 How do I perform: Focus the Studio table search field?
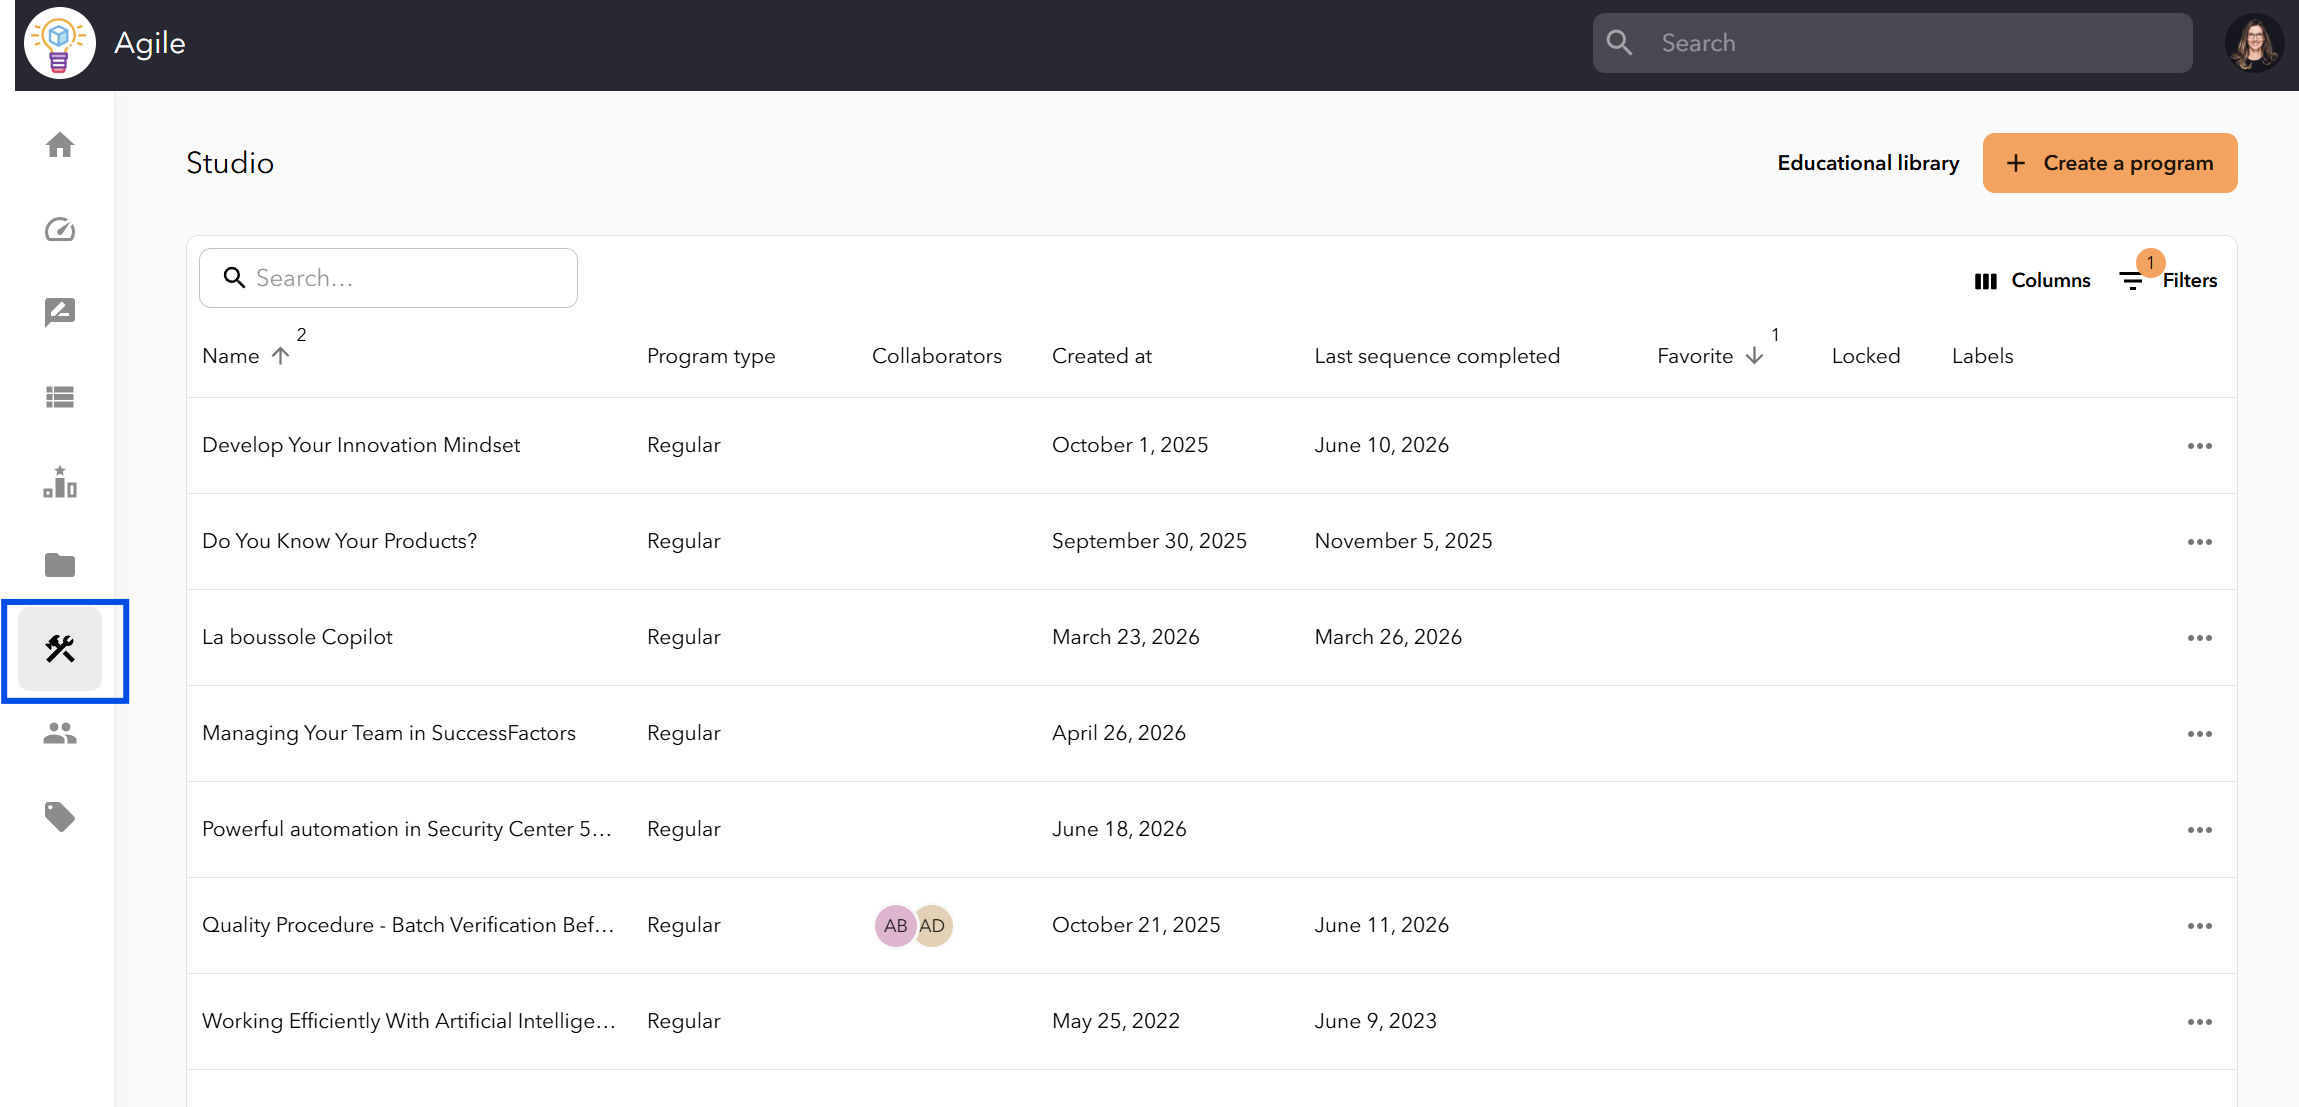pos(388,278)
